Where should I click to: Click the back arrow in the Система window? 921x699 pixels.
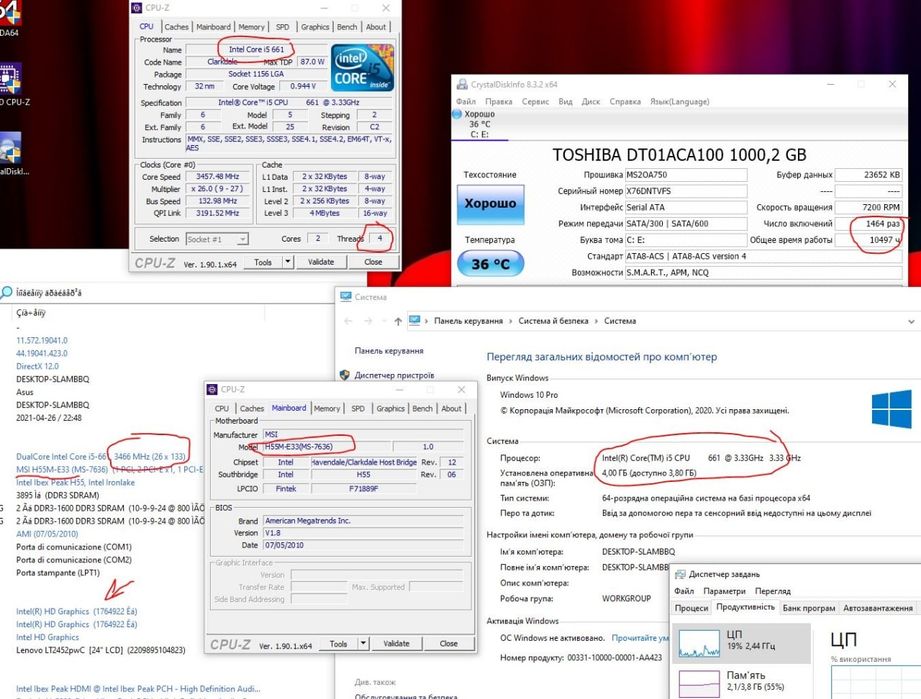coord(348,321)
